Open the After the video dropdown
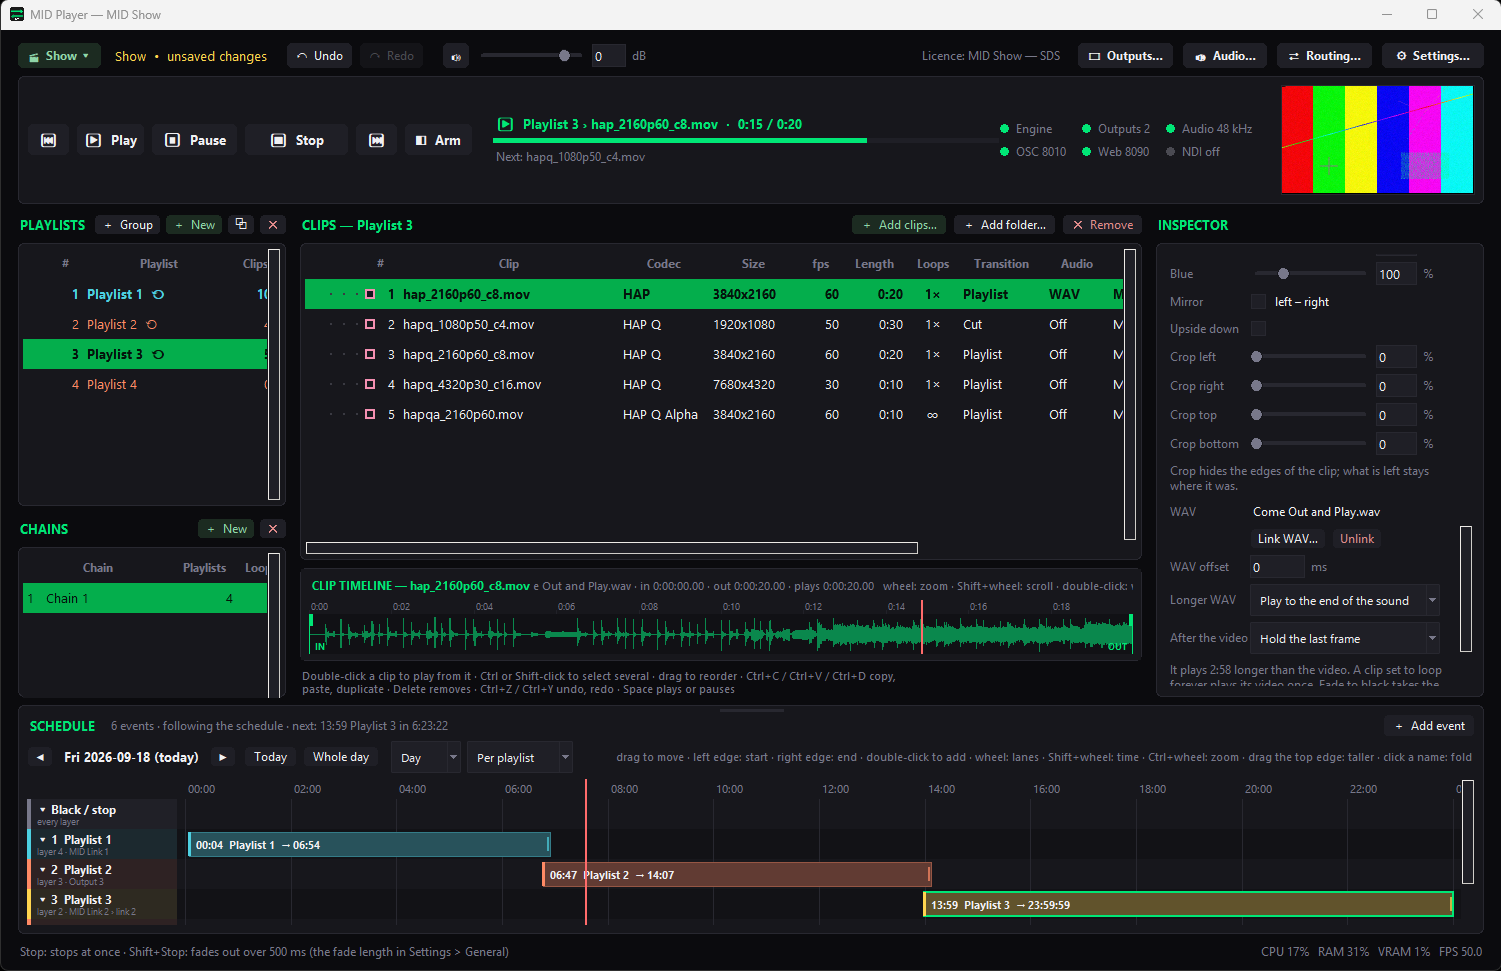The width and height of the screenshot is (1501, 971). 1345,639
